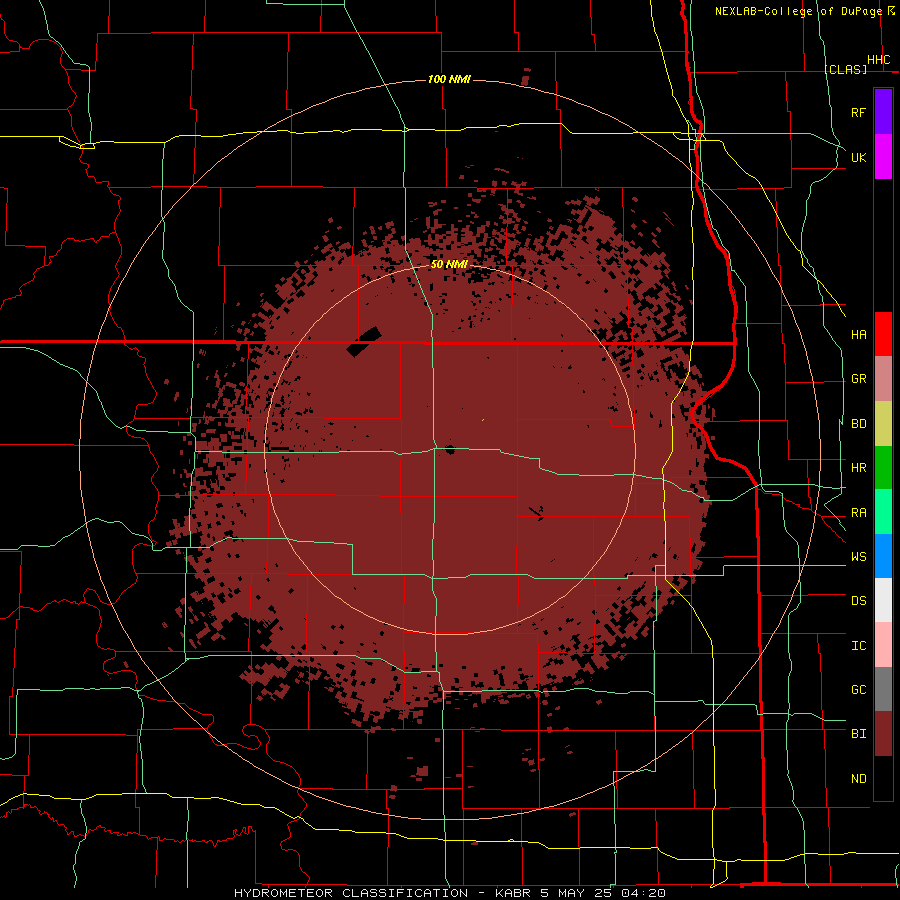Choose the brown BI legend swatch

883,734
